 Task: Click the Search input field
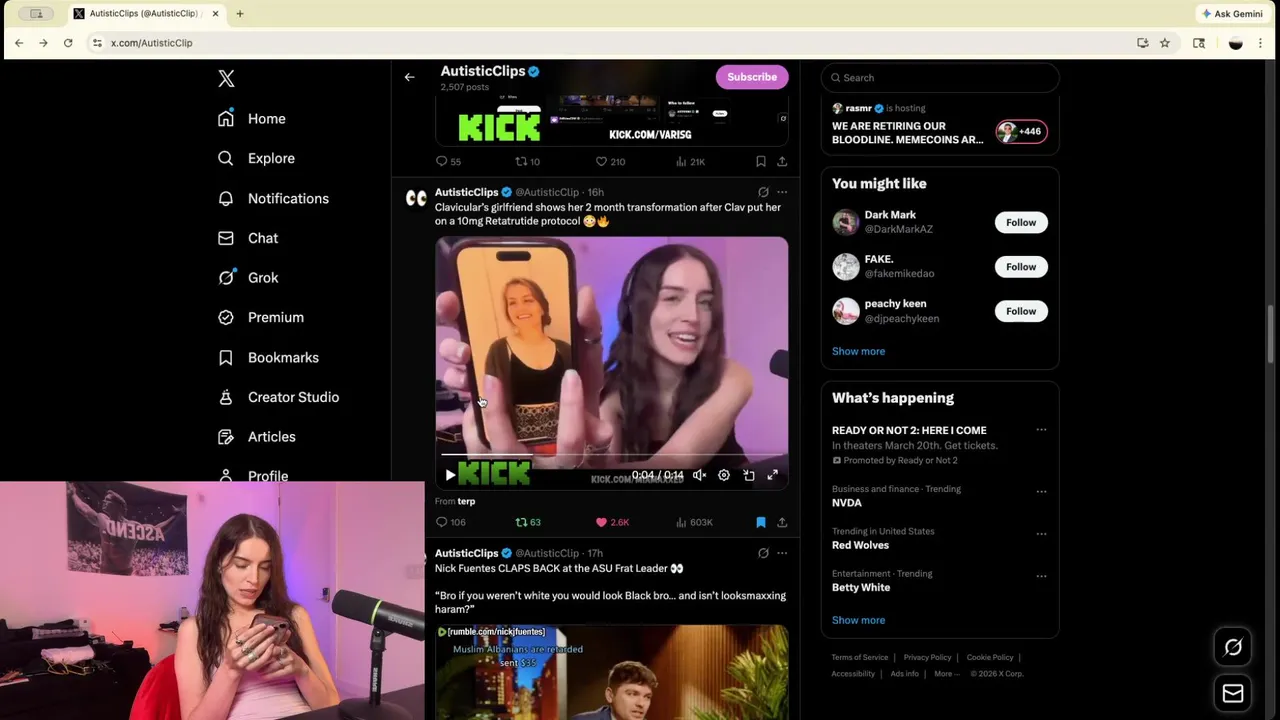pyautogui.click(x=940, y=77)
